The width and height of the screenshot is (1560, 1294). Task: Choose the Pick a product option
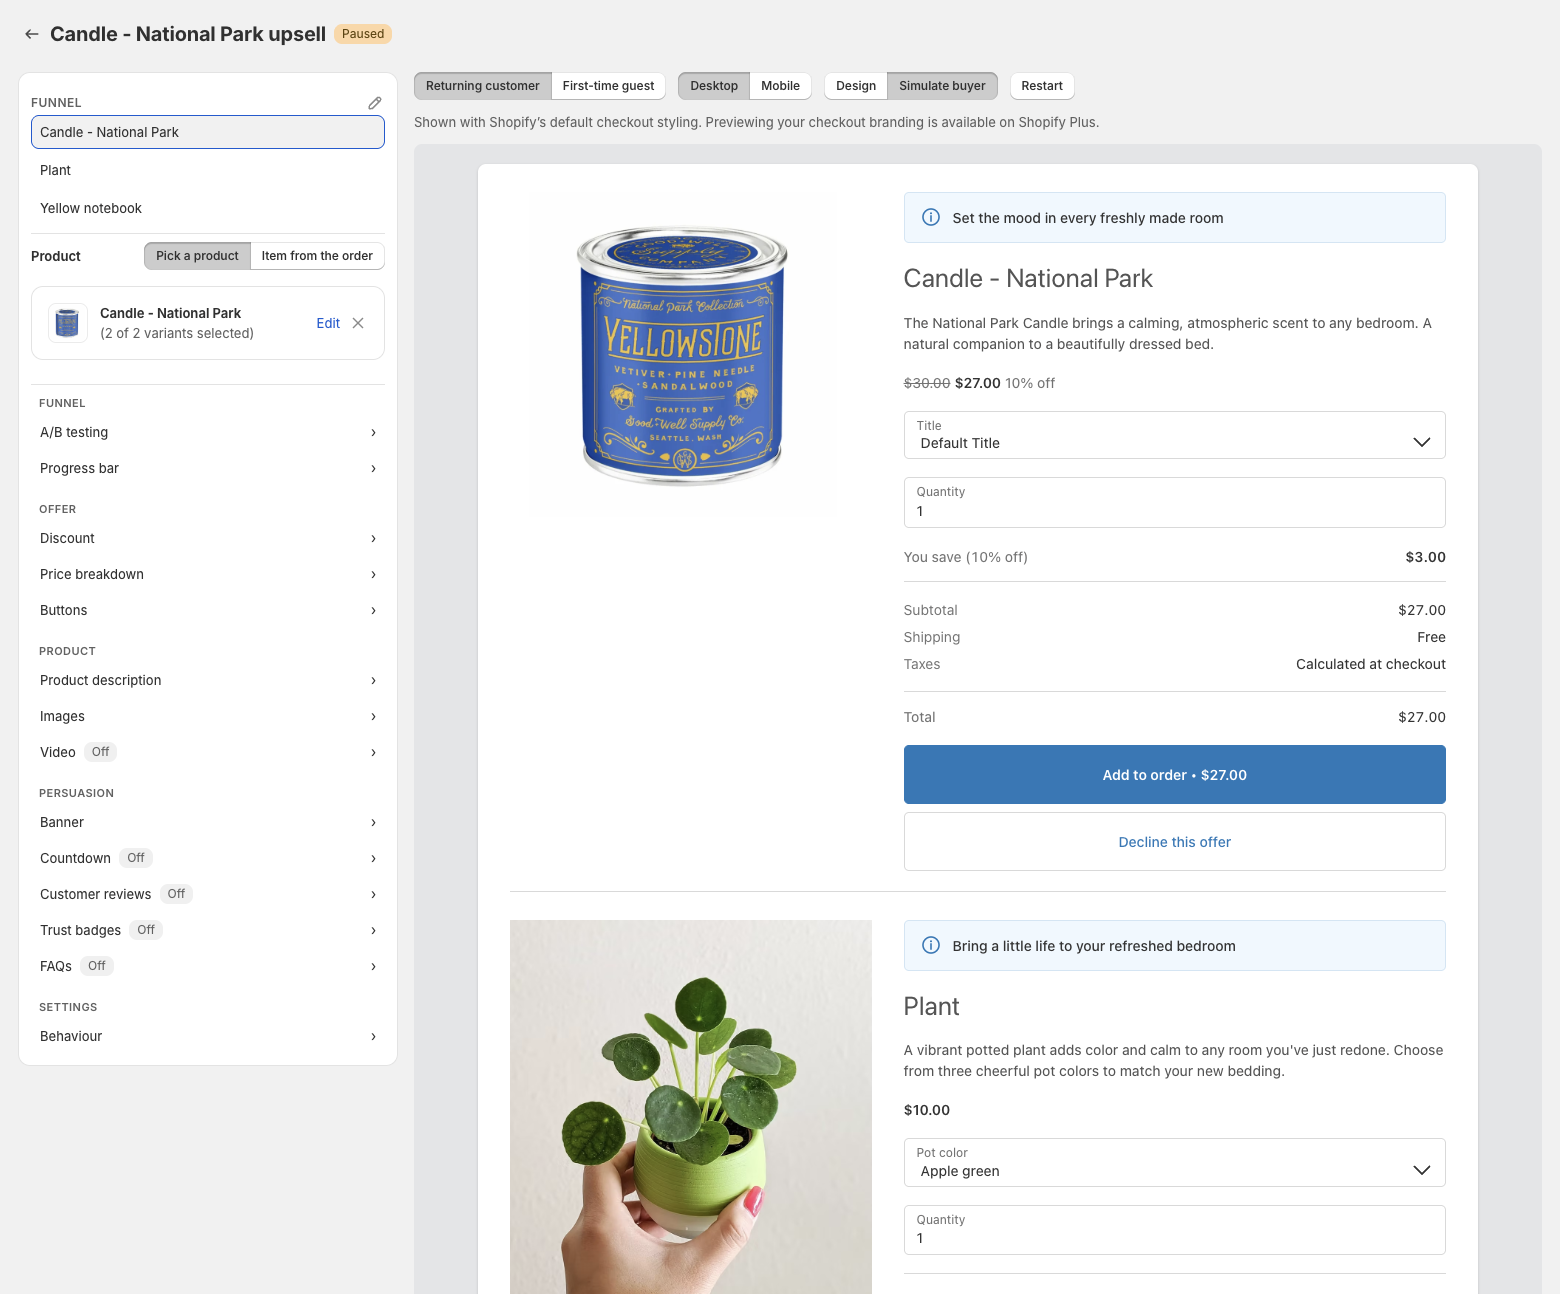[x=197, y=256]
